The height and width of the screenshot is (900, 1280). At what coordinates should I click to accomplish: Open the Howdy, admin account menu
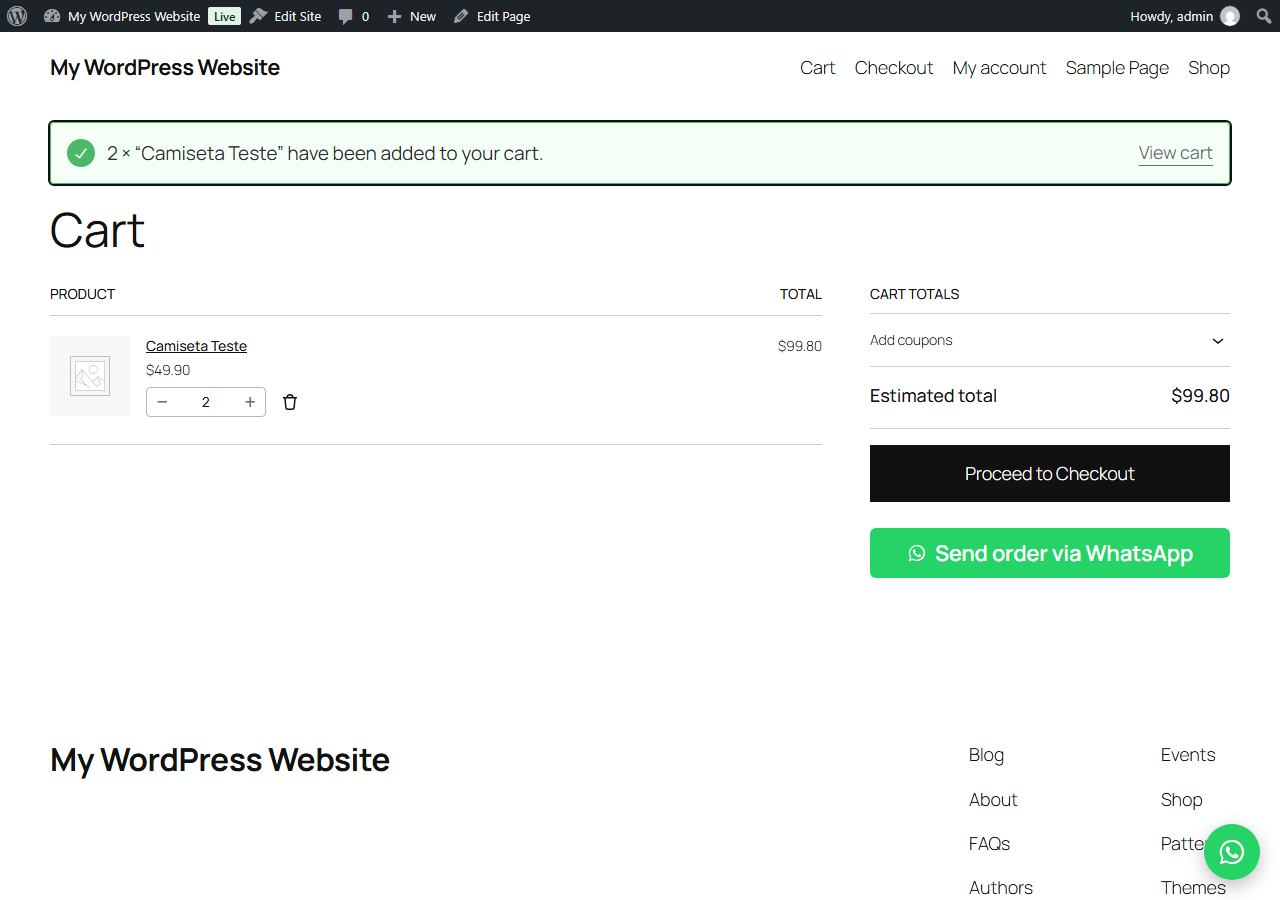tap(1184, 16)
